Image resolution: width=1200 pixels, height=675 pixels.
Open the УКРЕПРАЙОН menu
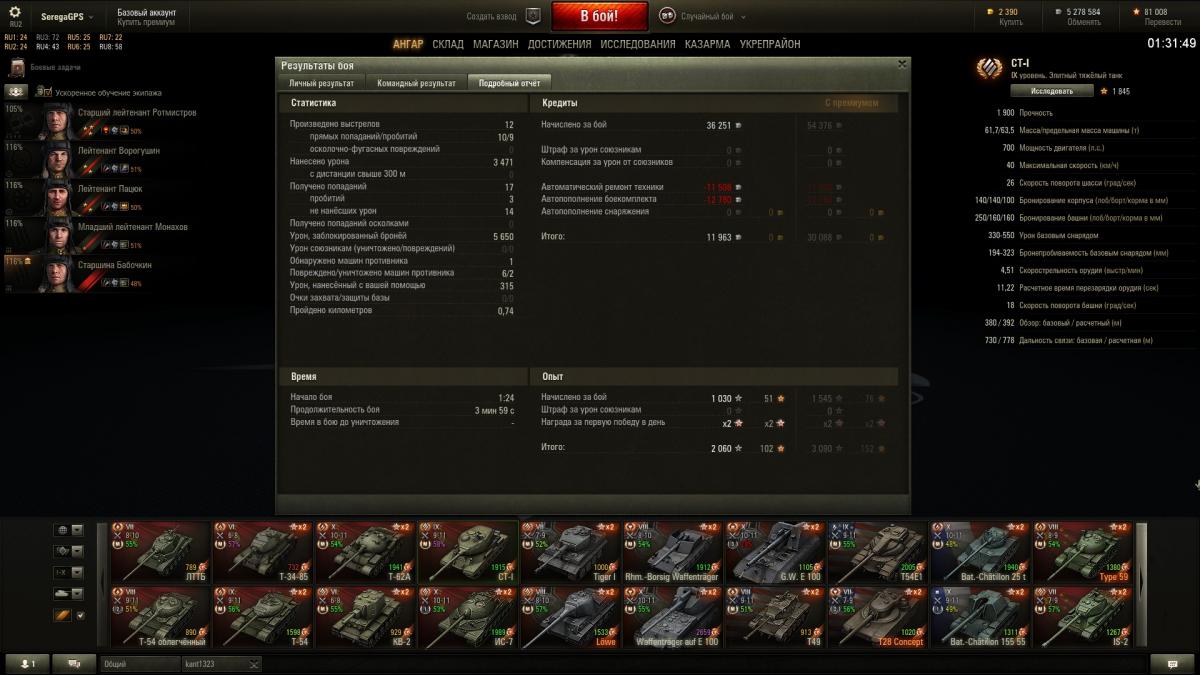click(x=770, y=44)
